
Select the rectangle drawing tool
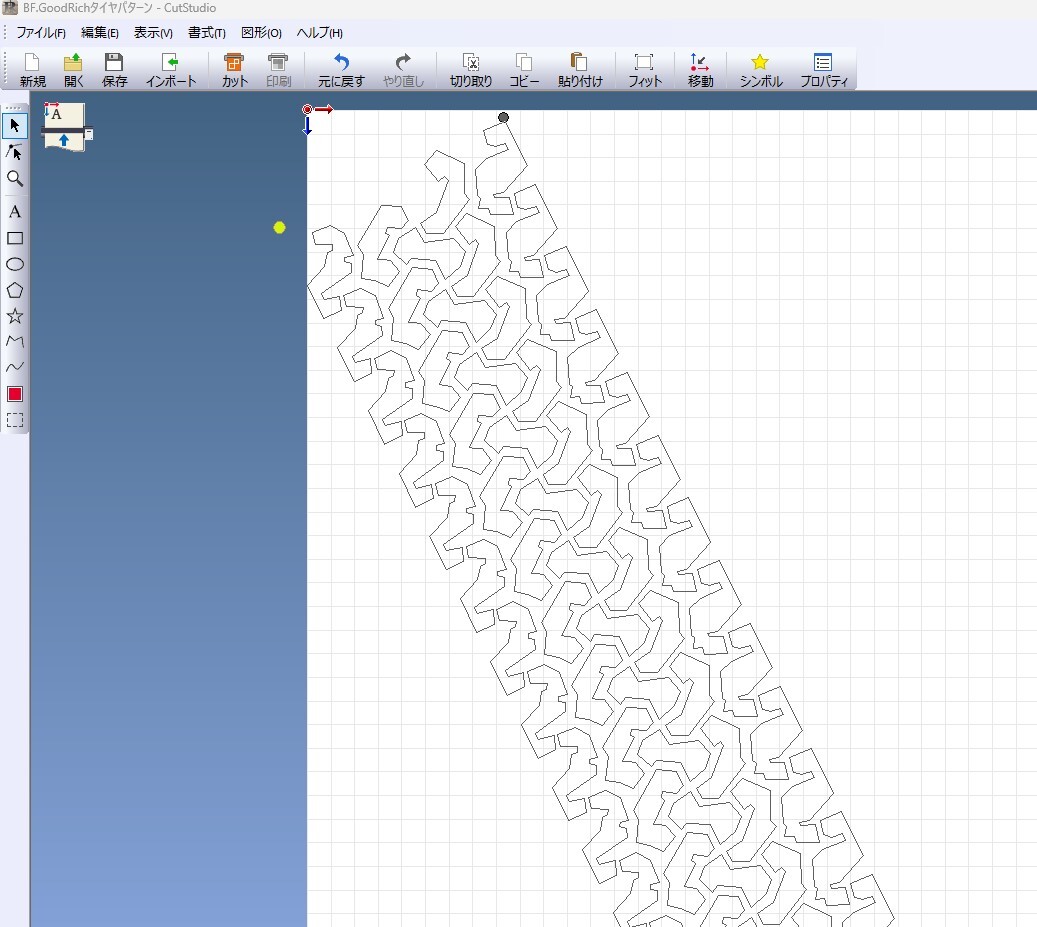tap(15, 238)
